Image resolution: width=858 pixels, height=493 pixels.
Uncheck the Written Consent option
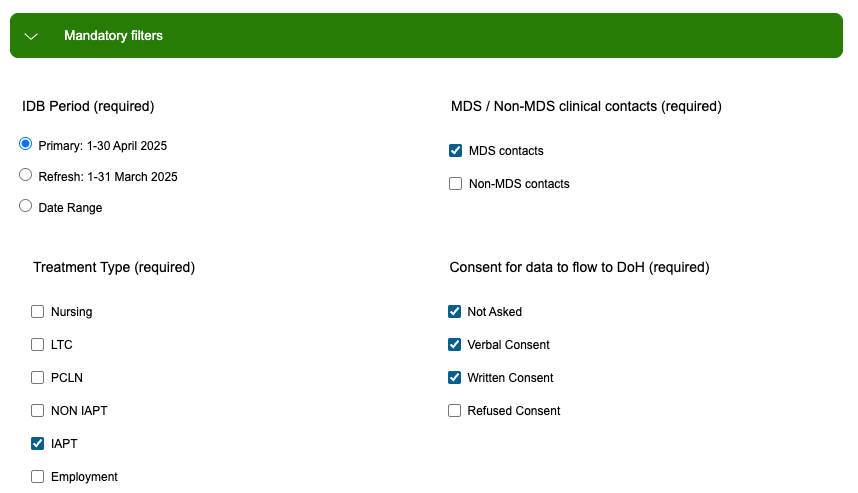tap(455, 378)
